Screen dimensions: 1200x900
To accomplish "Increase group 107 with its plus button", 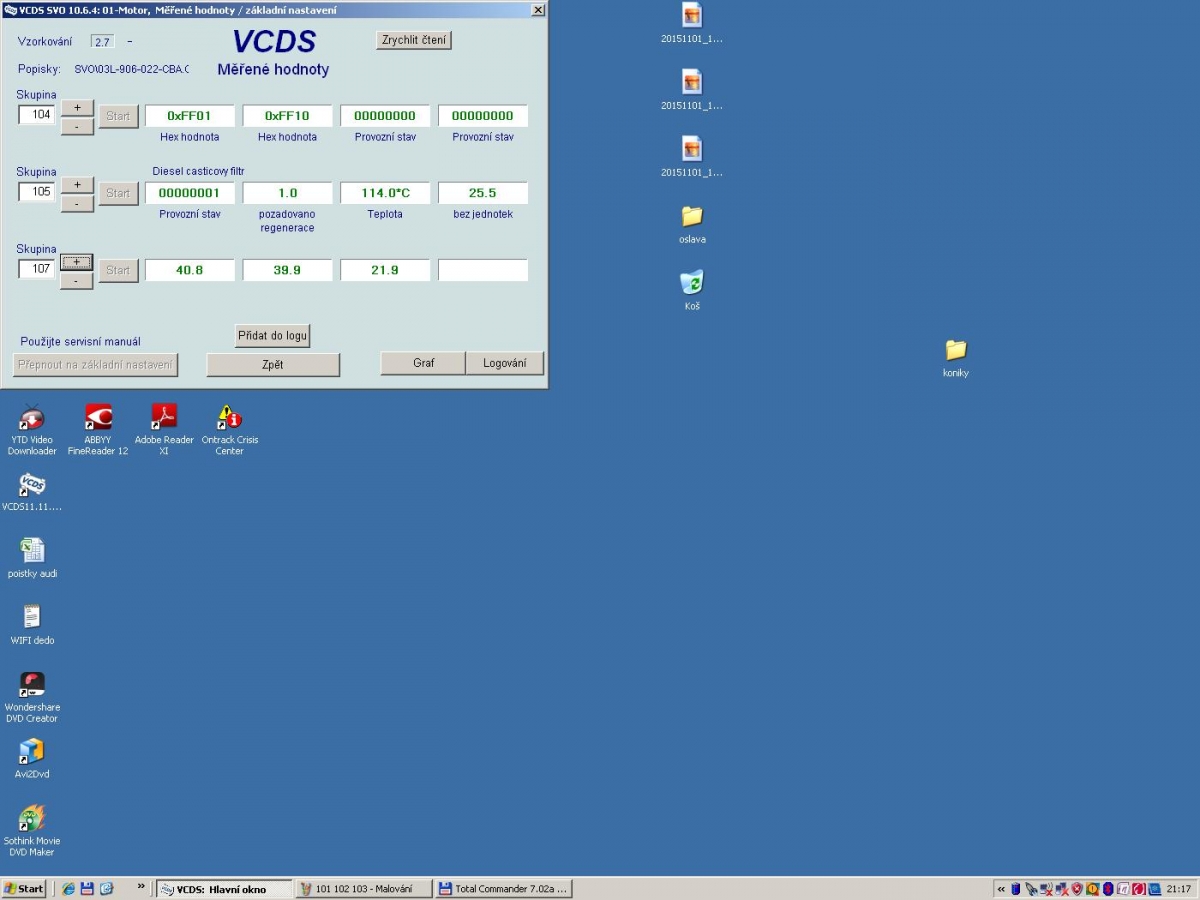I will [77, 262].
